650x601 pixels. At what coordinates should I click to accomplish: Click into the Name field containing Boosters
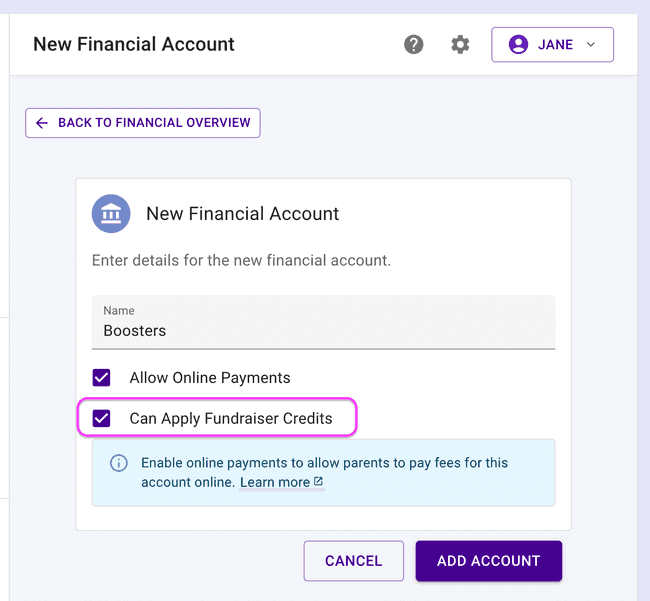pos(323,330)
